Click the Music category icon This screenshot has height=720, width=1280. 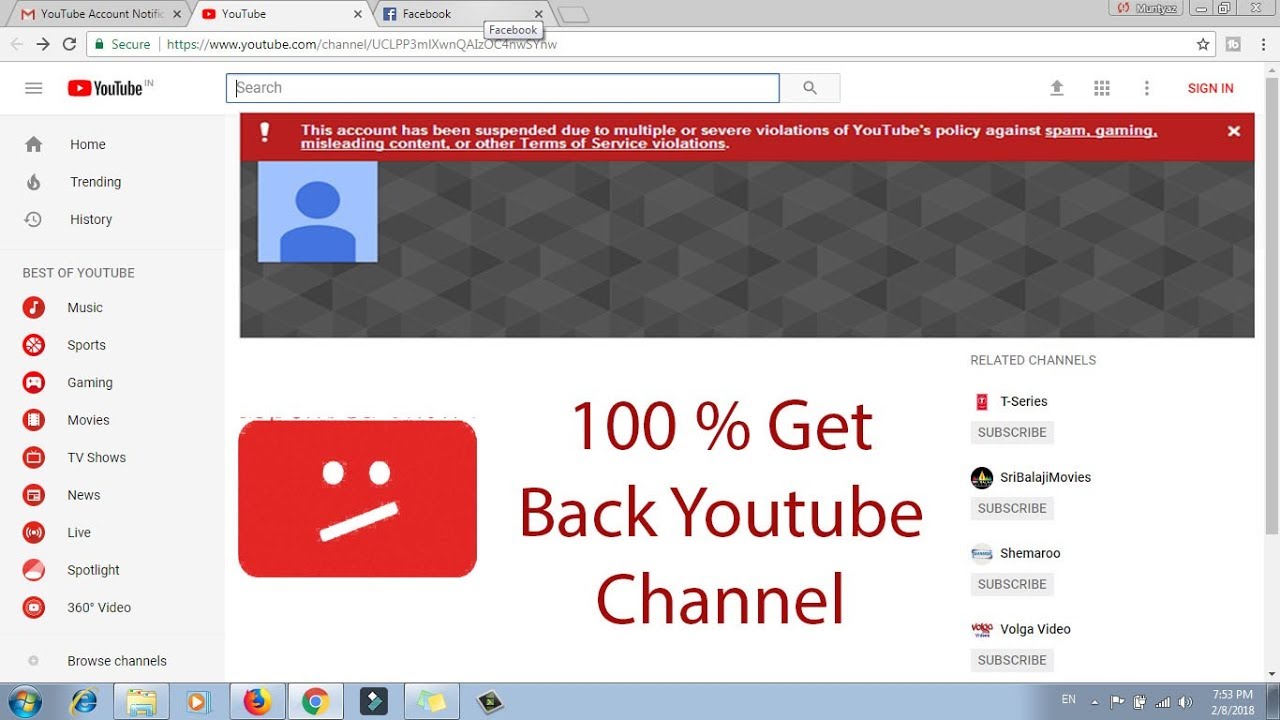(x=34, y=308)
